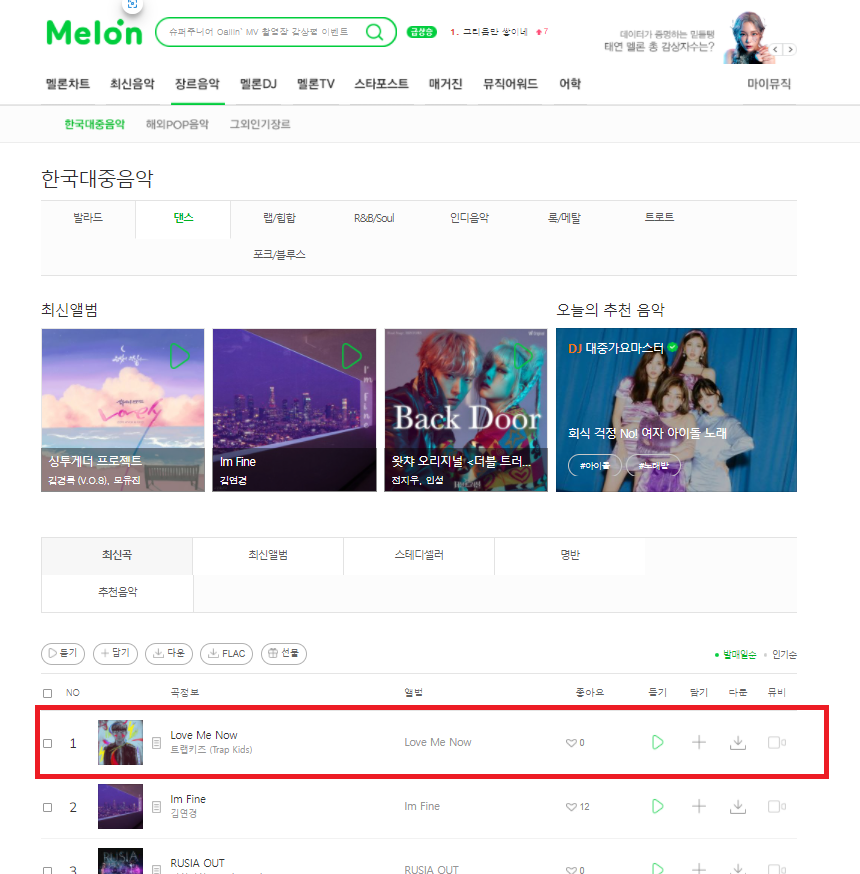Add Im Fine song to playlist

click(x=698, y=807)
